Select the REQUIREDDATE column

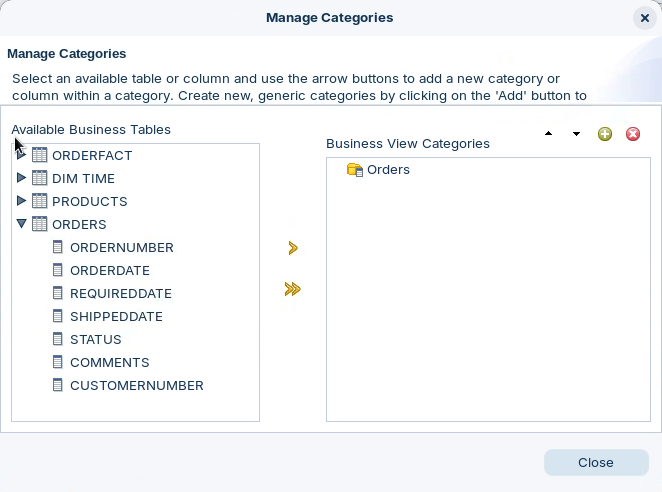pyautogui.click(x=120, y=293)
